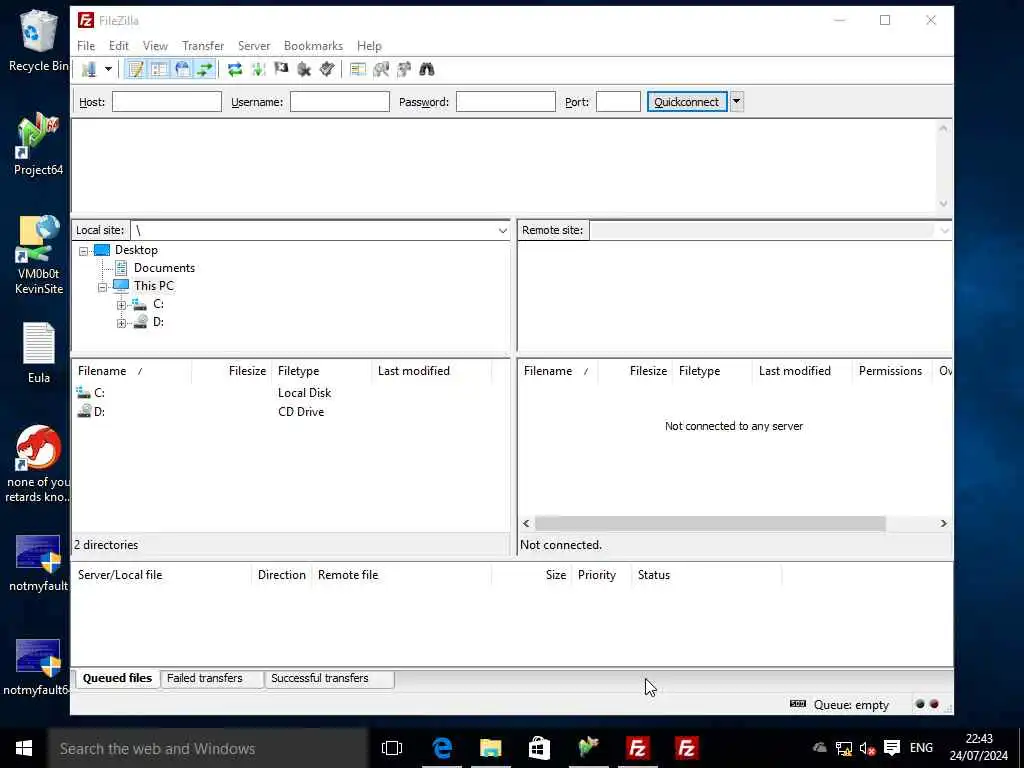This screenshot has height=768, width=1024.
Task: Focus the Port input field
Action: pos(618,102)
